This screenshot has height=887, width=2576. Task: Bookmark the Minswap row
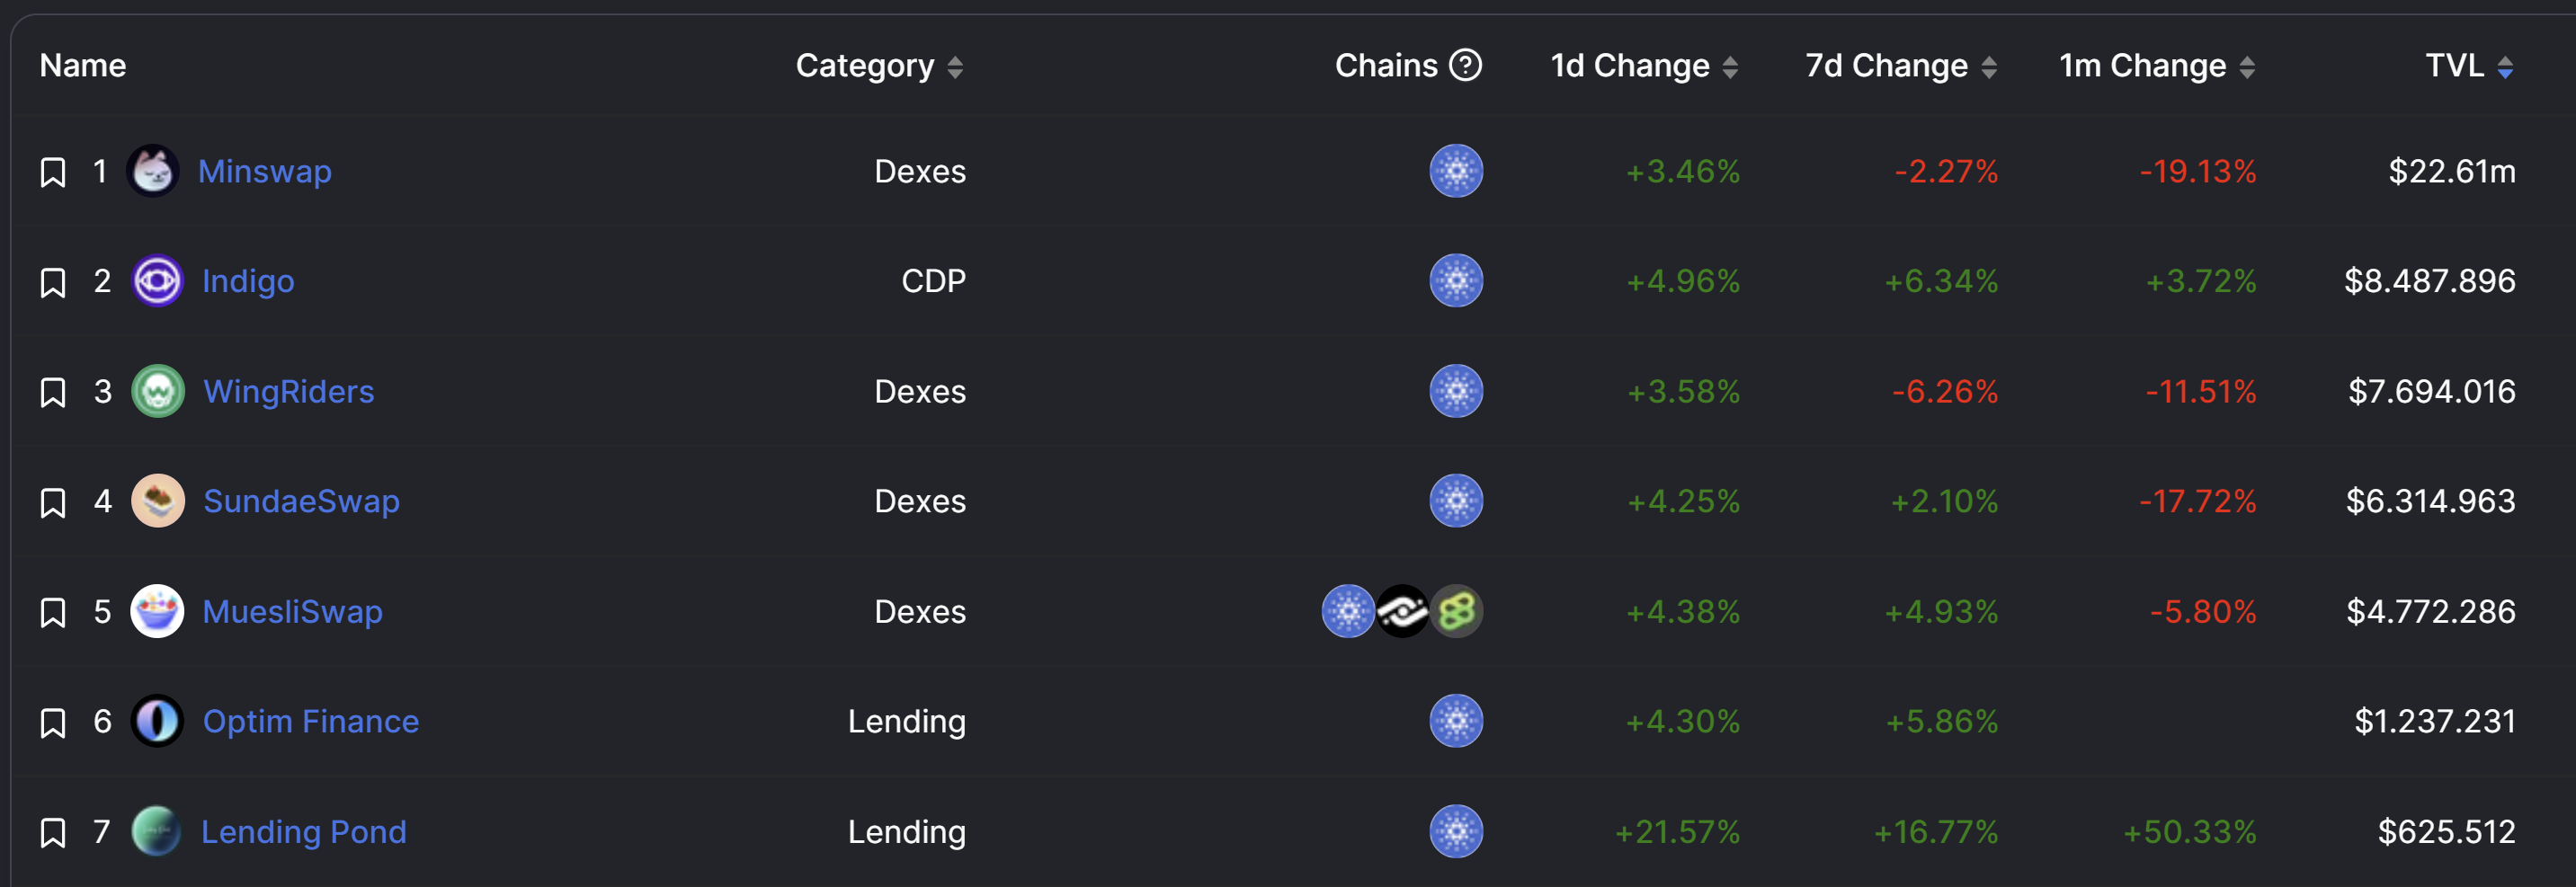tap(52, 171)
